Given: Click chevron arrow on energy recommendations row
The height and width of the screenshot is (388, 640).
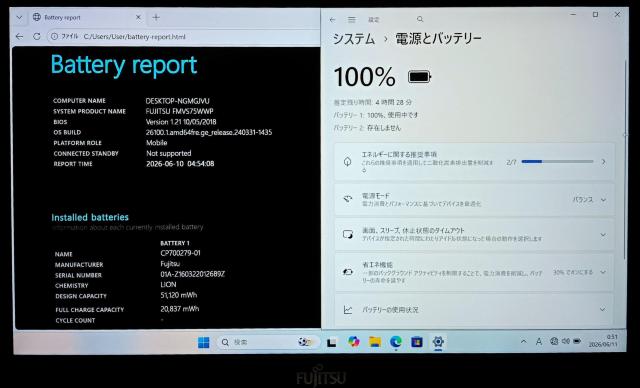Looking at the screenshot, I should click(603, 162).
